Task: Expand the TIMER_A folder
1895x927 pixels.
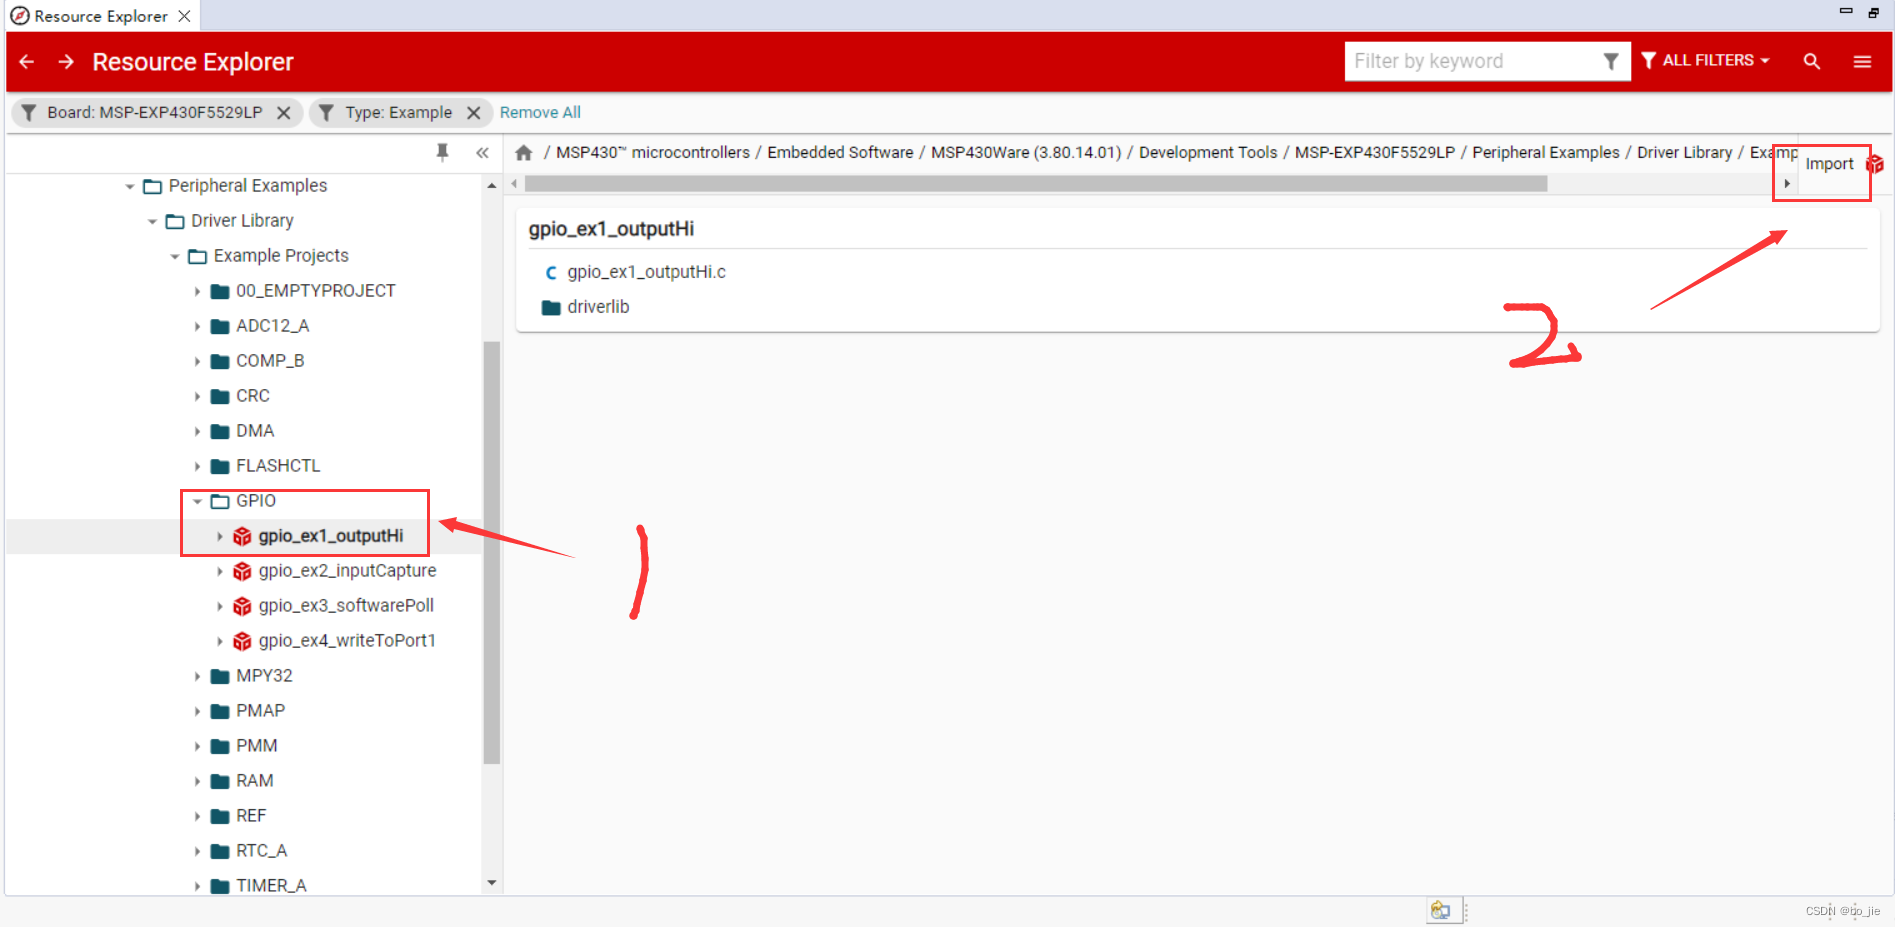Action: [197, 885]
